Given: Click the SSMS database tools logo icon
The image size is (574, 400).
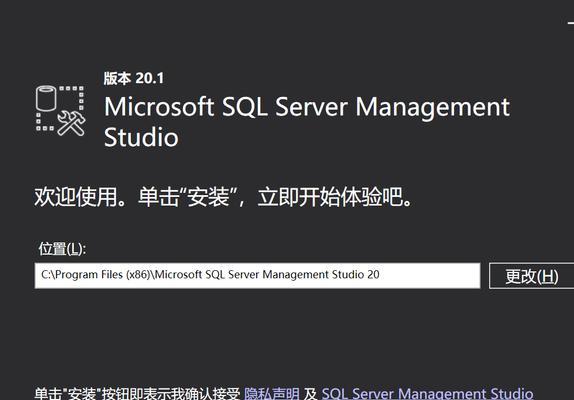Looking at the screenshot, I should pos(61,111).
